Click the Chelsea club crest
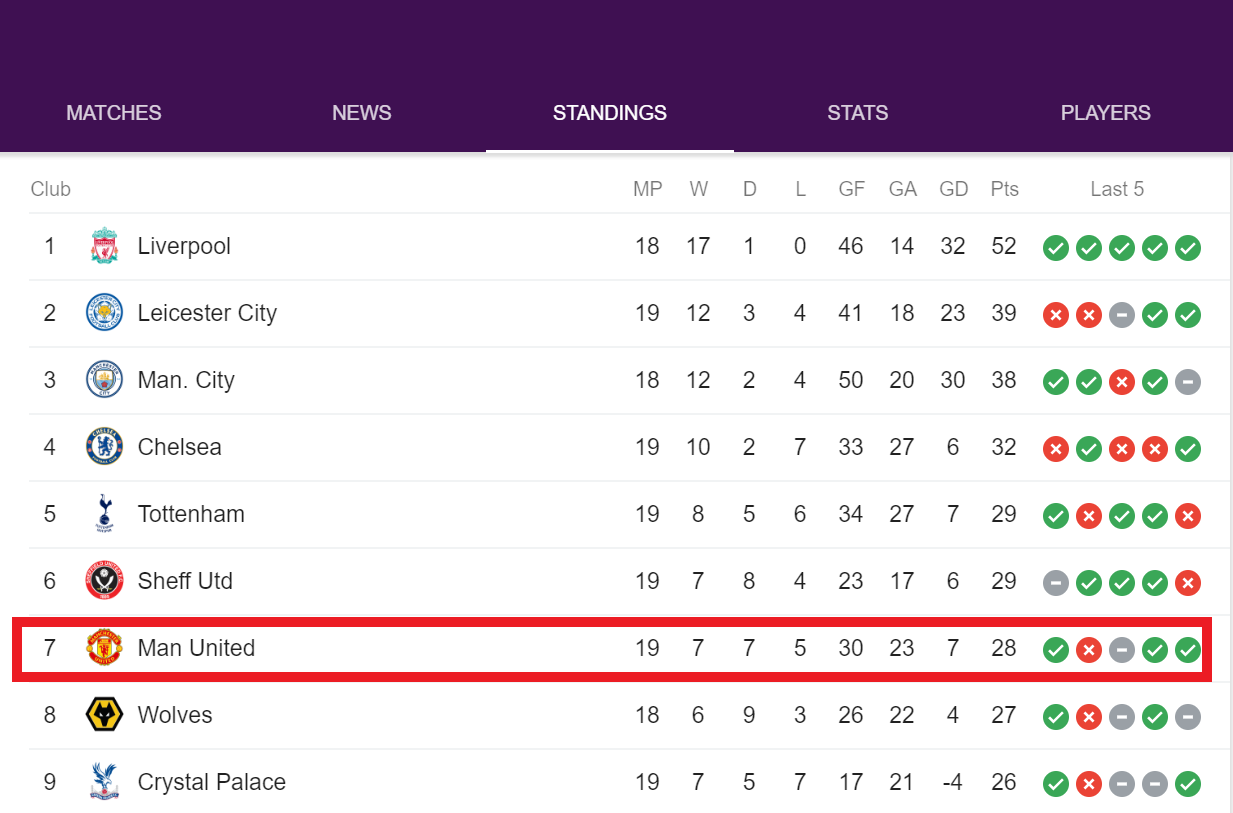Viewport: 1233px width, 813px height. pos(104,447)
